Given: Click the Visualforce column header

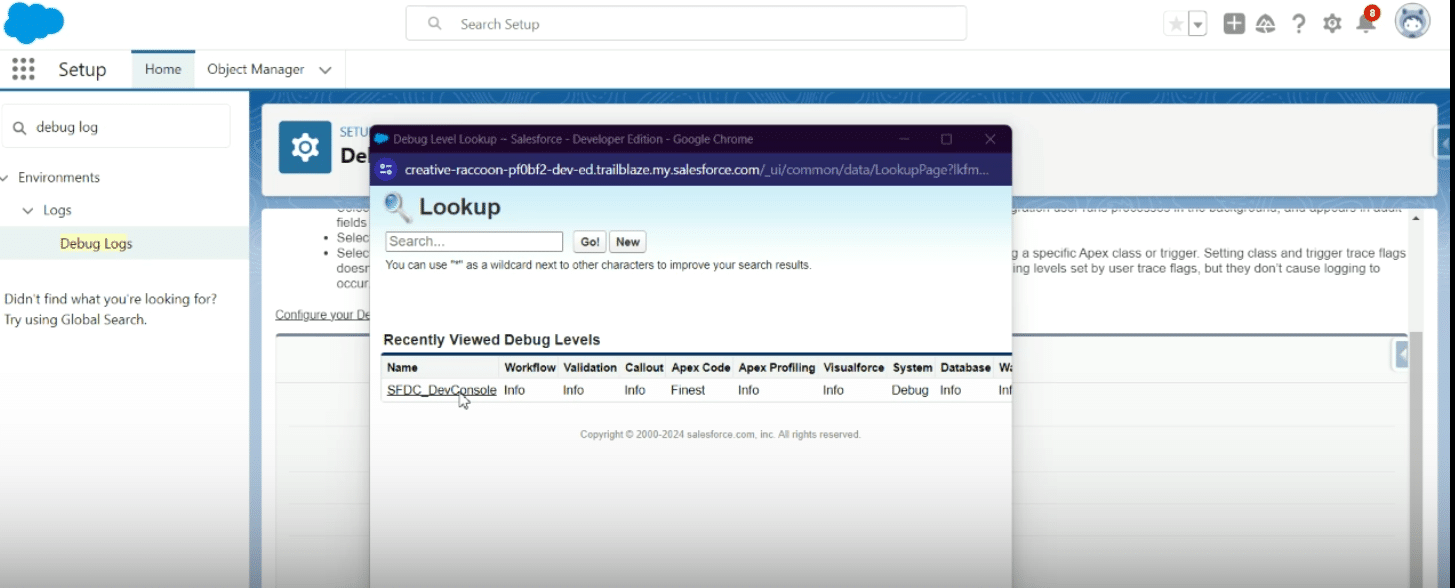Looking at the screenshot, I should click(x=854, y=368).
